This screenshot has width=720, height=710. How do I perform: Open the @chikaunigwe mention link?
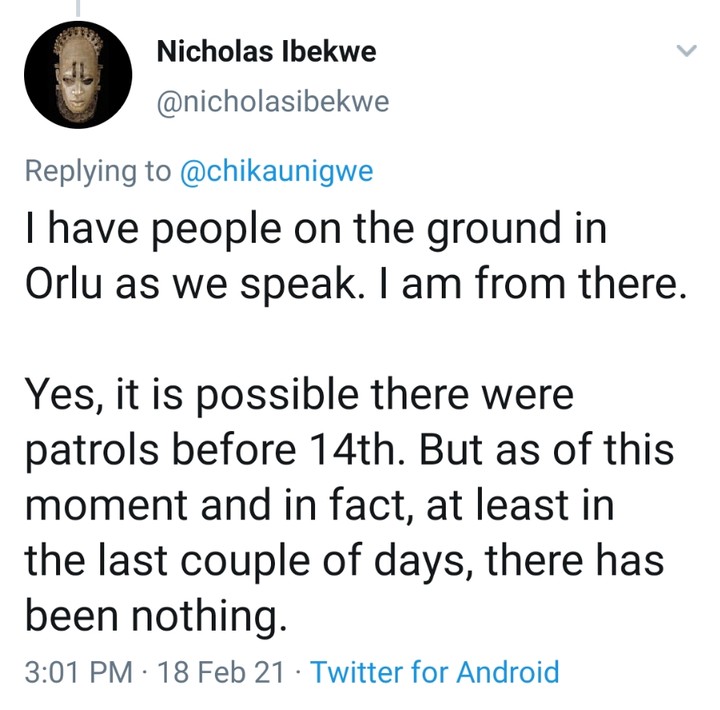pos(276,171)
